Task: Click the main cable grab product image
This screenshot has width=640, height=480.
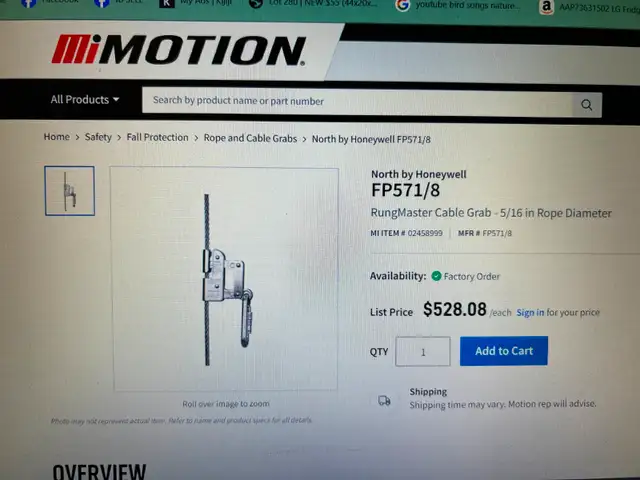Action: [224, 279]
